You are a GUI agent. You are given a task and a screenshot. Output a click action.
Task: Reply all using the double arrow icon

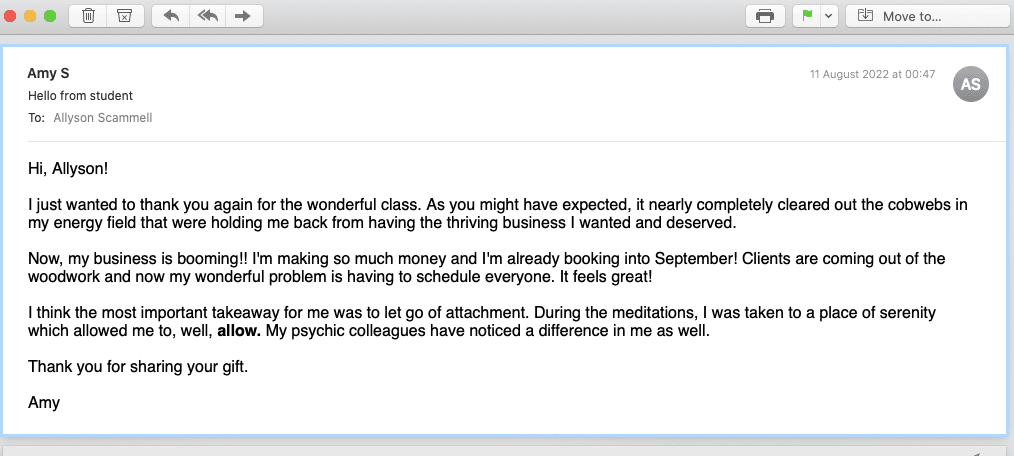[208, 16]
